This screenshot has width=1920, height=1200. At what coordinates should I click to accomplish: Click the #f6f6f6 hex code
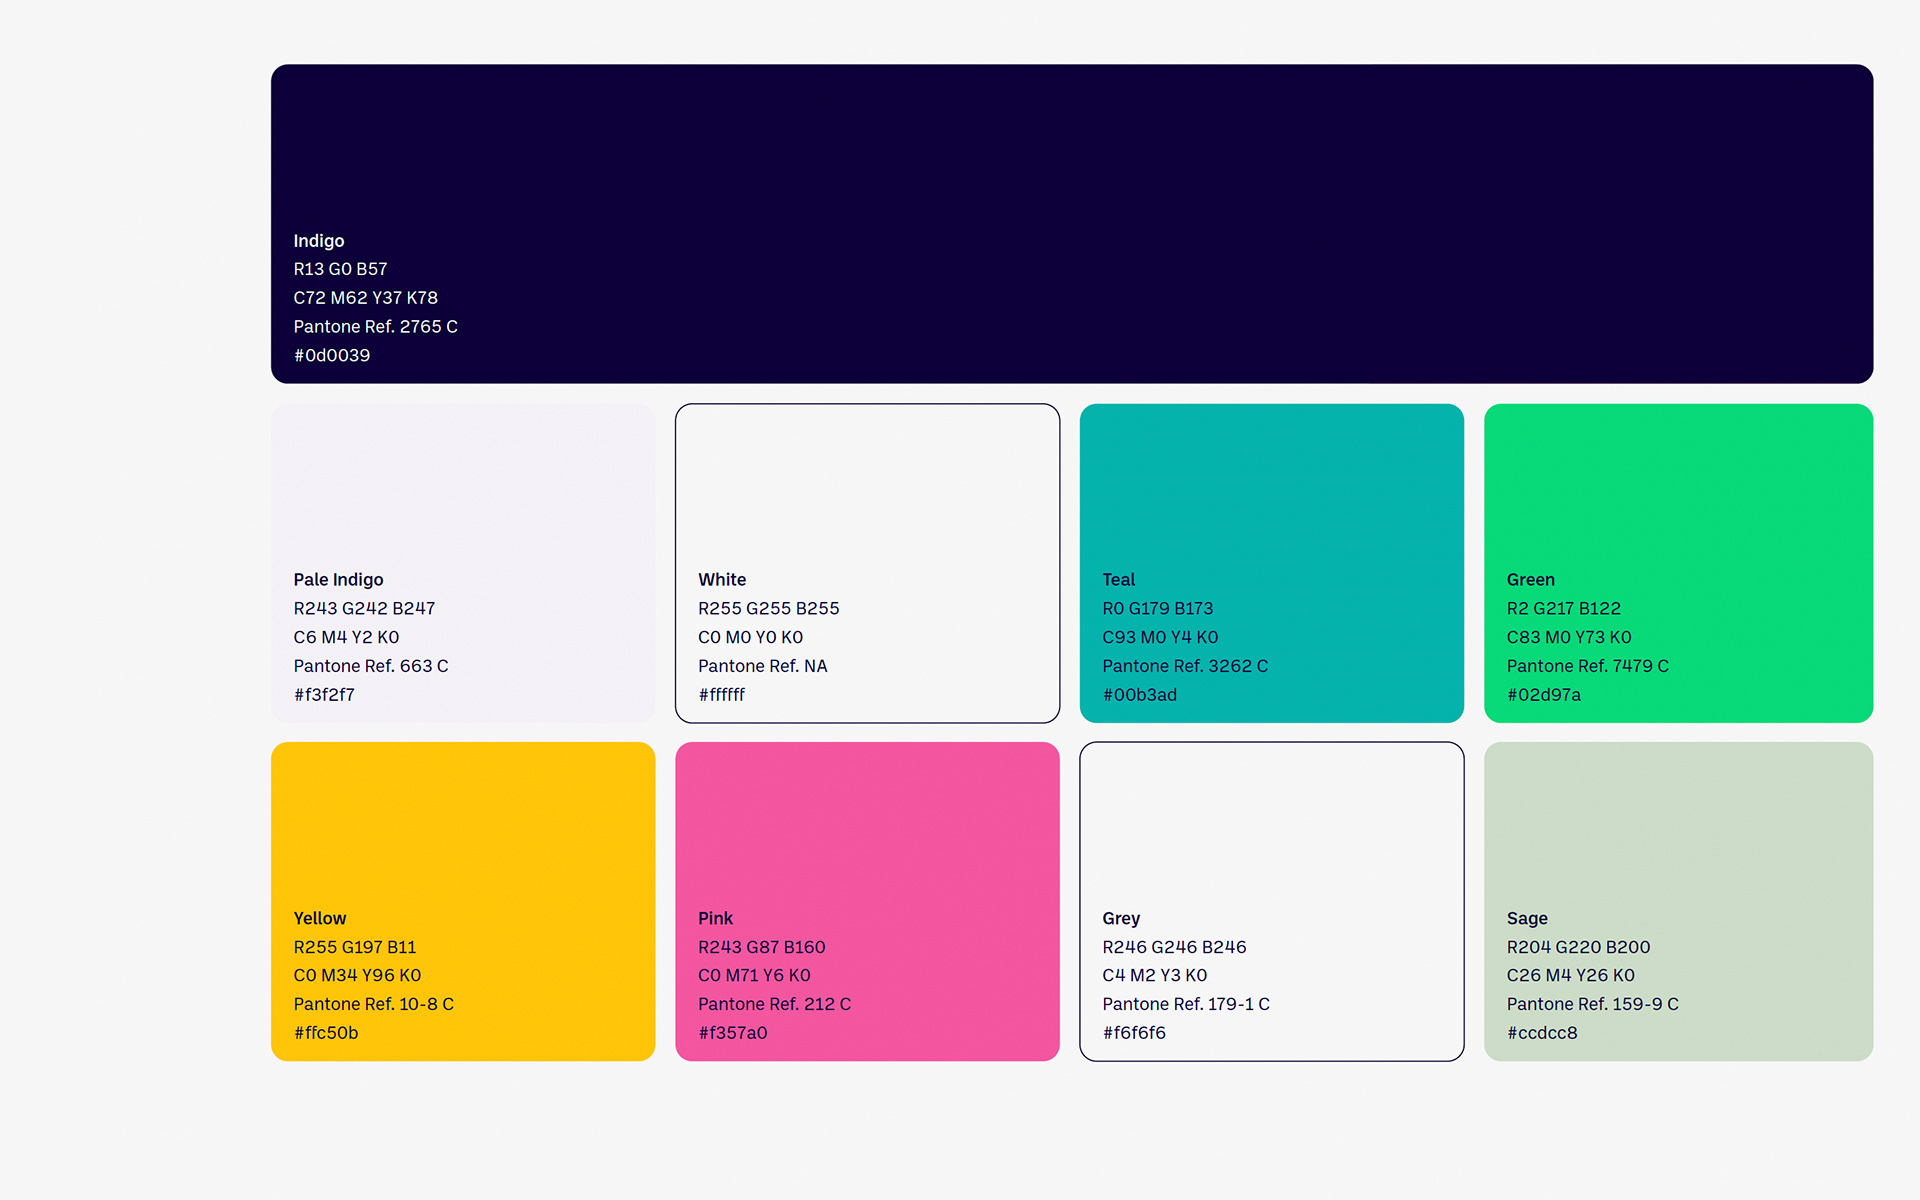[x=1134, y=1033]
